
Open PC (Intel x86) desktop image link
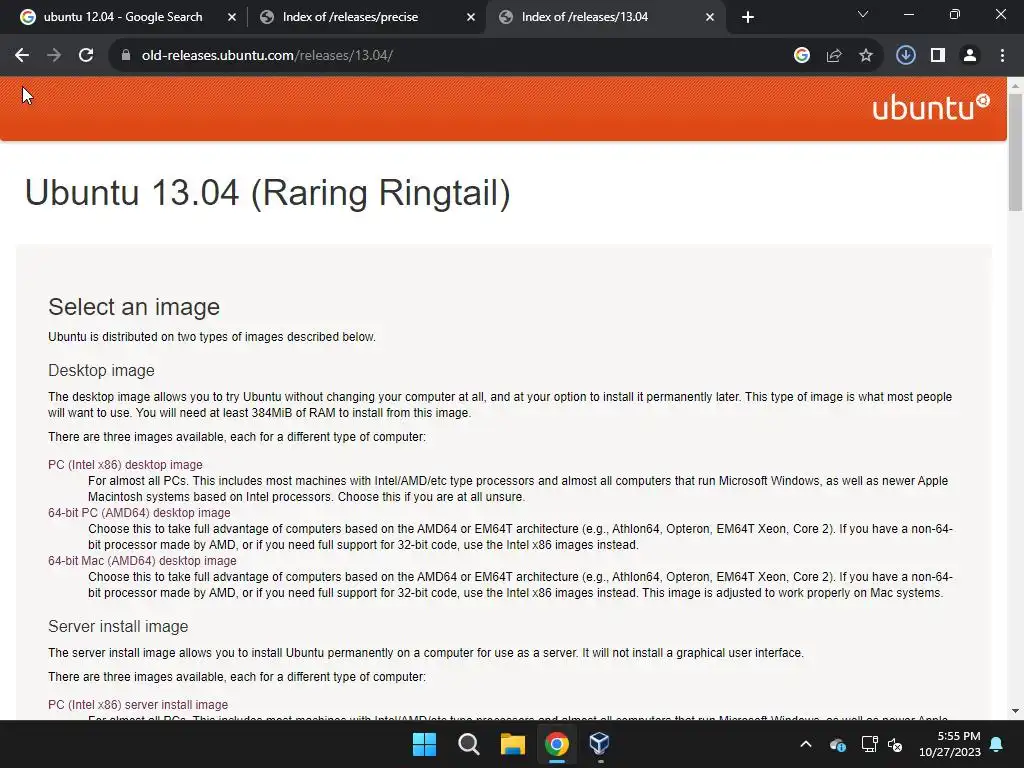tap(125, 465)
